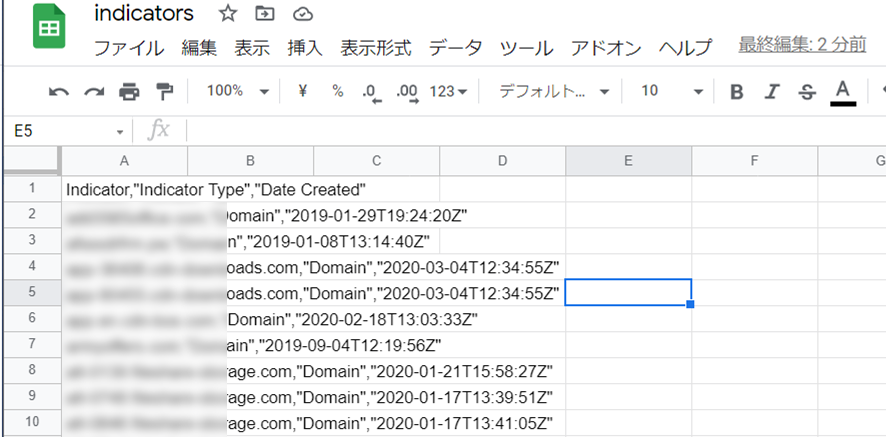The width and height of the screenshot is (886, 437).
Task: Increase decimal places
Action: pos(408,93)
